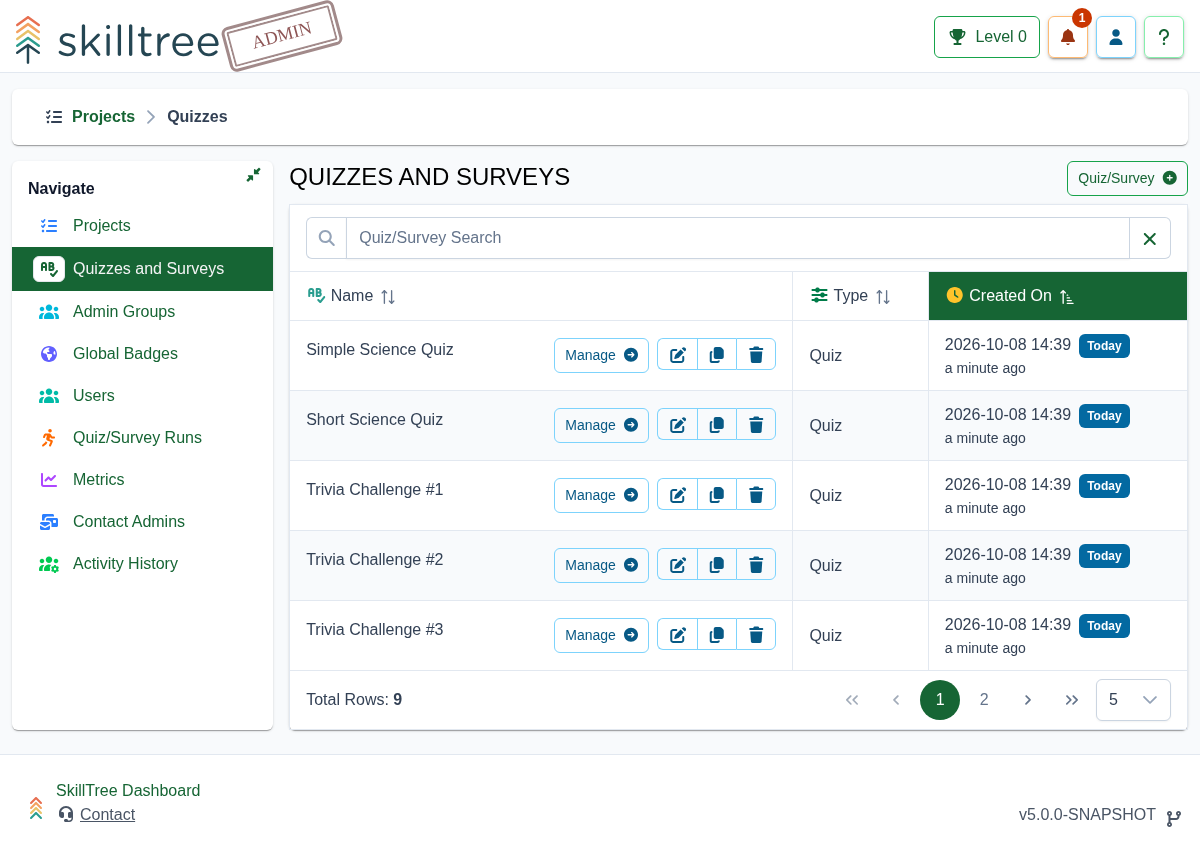Select page 1 in pagination
Image resolution: width=1200 pixels, height=851 pixels.
point(940,700)
